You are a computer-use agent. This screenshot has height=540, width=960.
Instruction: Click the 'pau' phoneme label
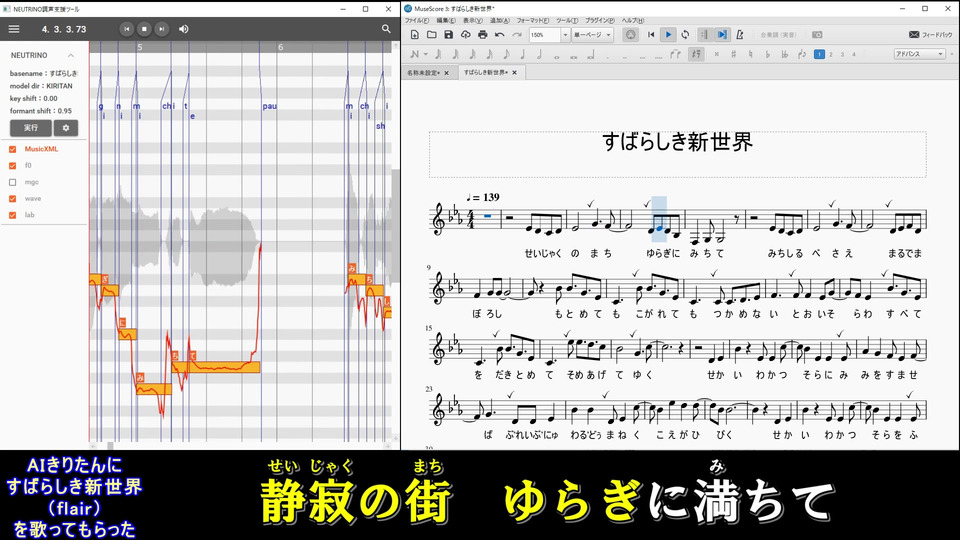click(x=269, y=107)
